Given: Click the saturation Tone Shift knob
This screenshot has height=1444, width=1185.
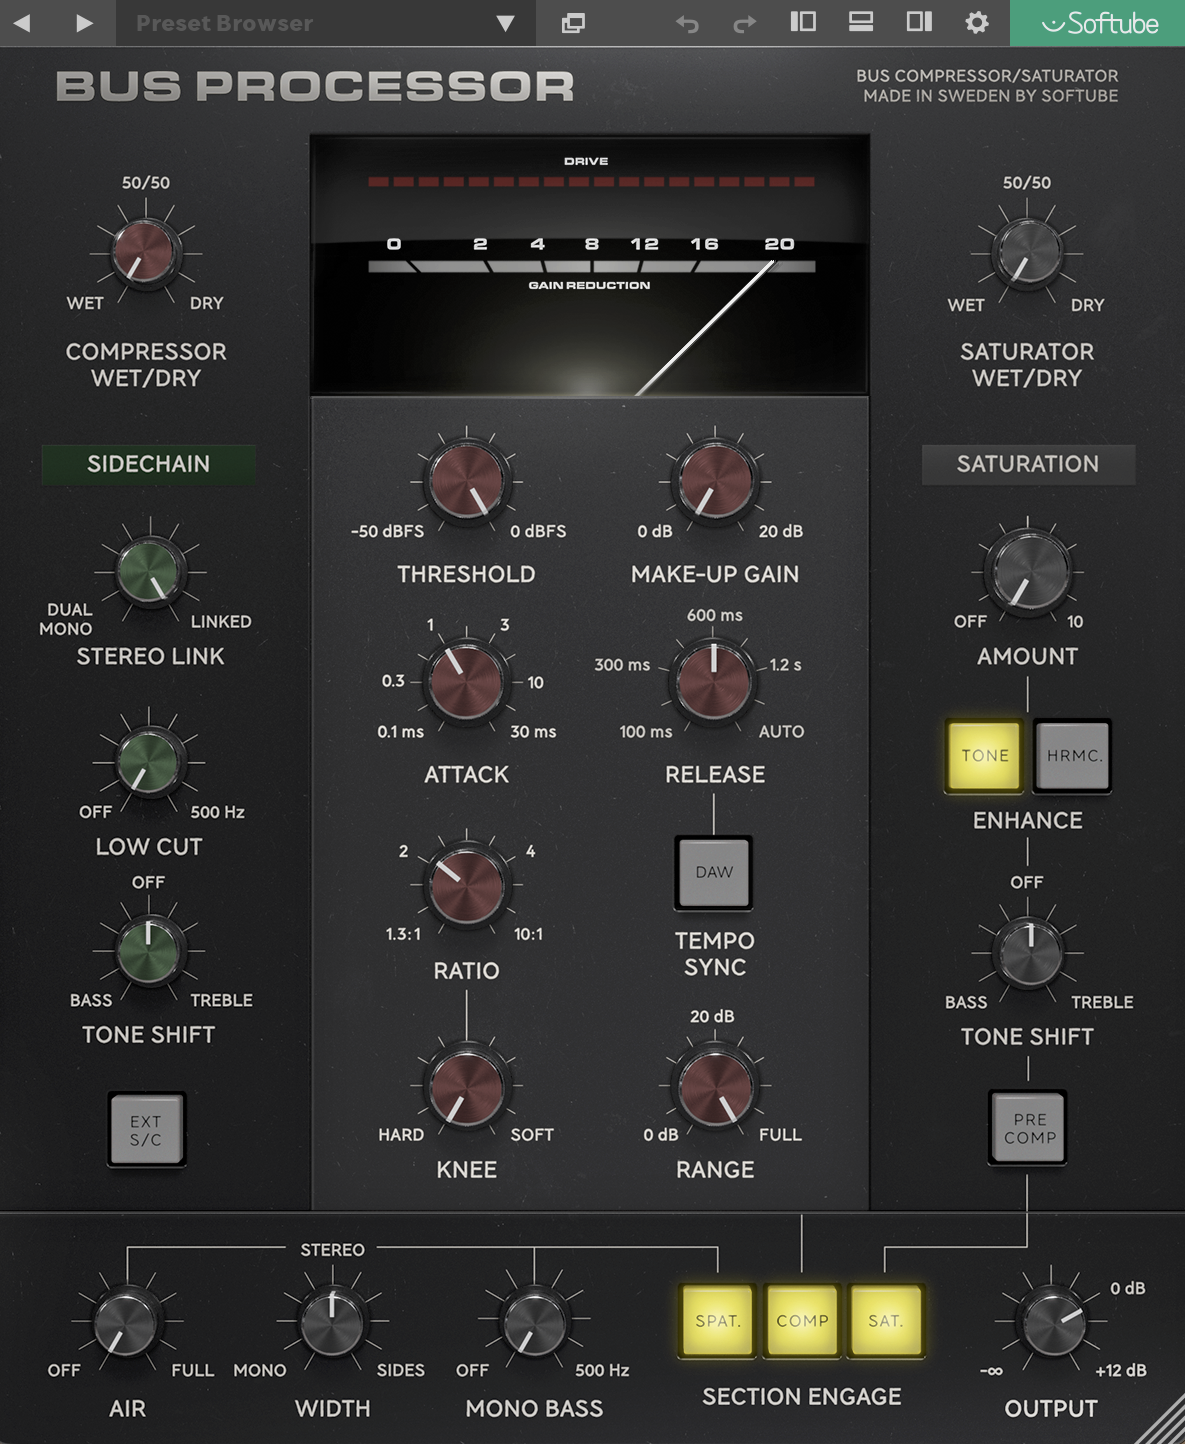Looking at the screenshot, I should [1028, 951].
